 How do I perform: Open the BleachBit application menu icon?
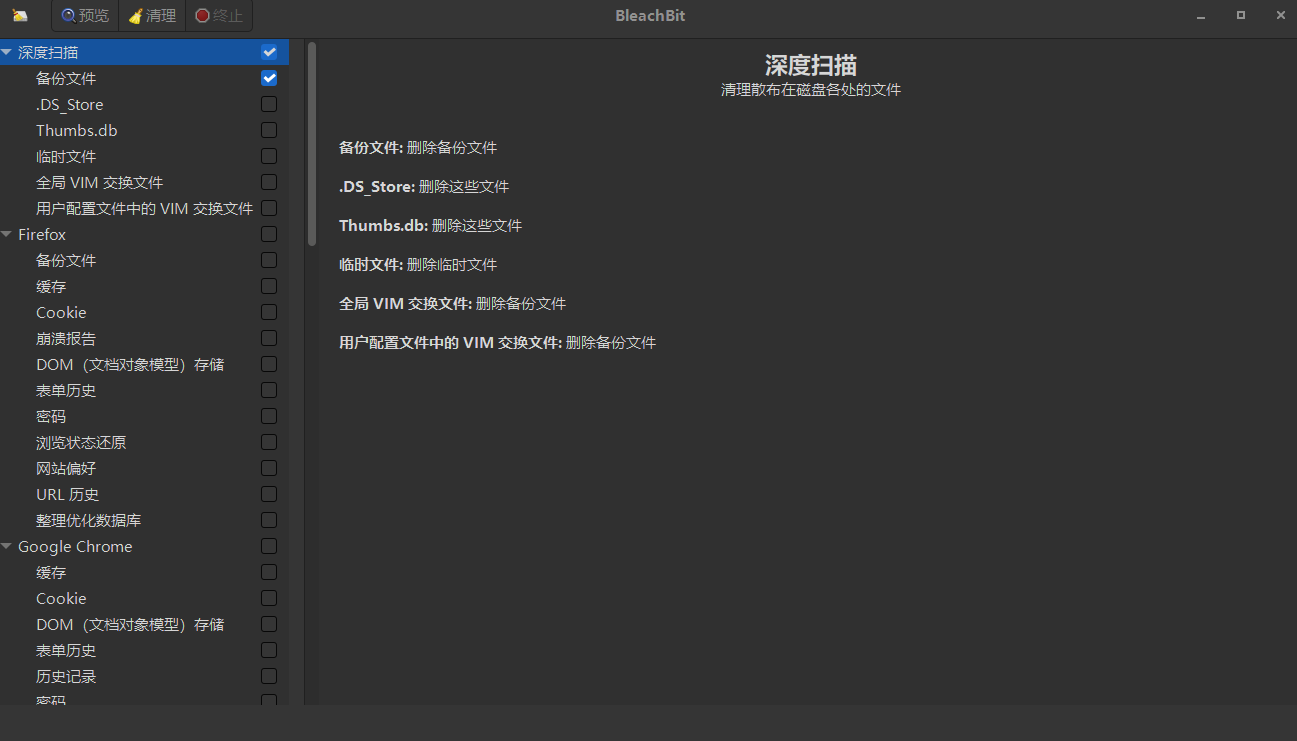pyautogui.click(x=20, y=16)
